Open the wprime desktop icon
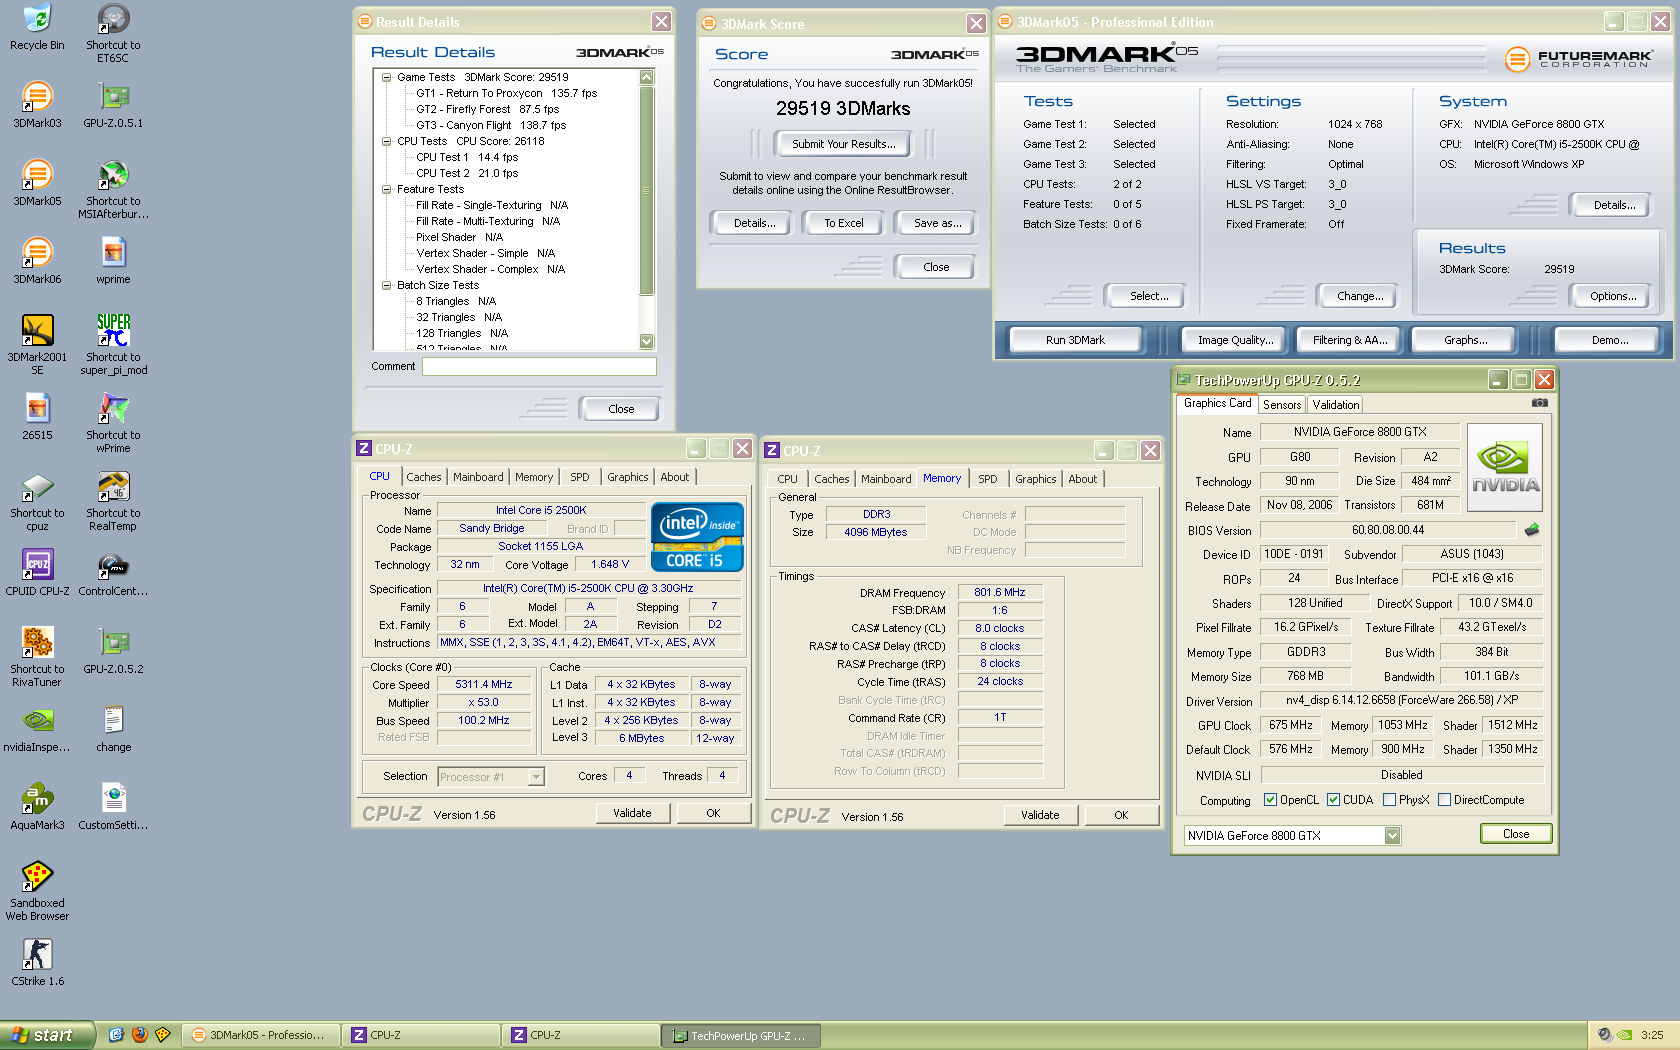The height and width of the screenshot is (1050, 1680). (x=113, y=260)
